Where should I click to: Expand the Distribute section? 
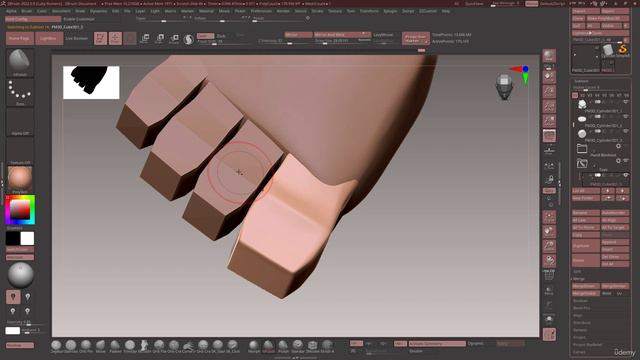point(582,323)
